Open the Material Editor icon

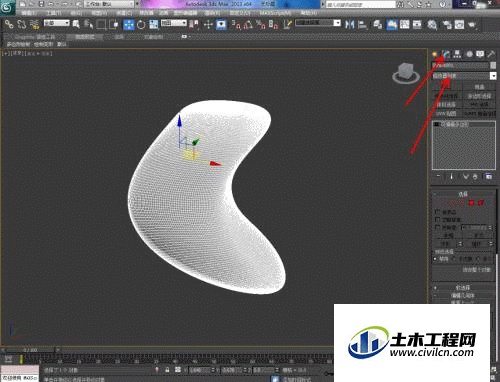pyautogui.click(x=432, y=24)
